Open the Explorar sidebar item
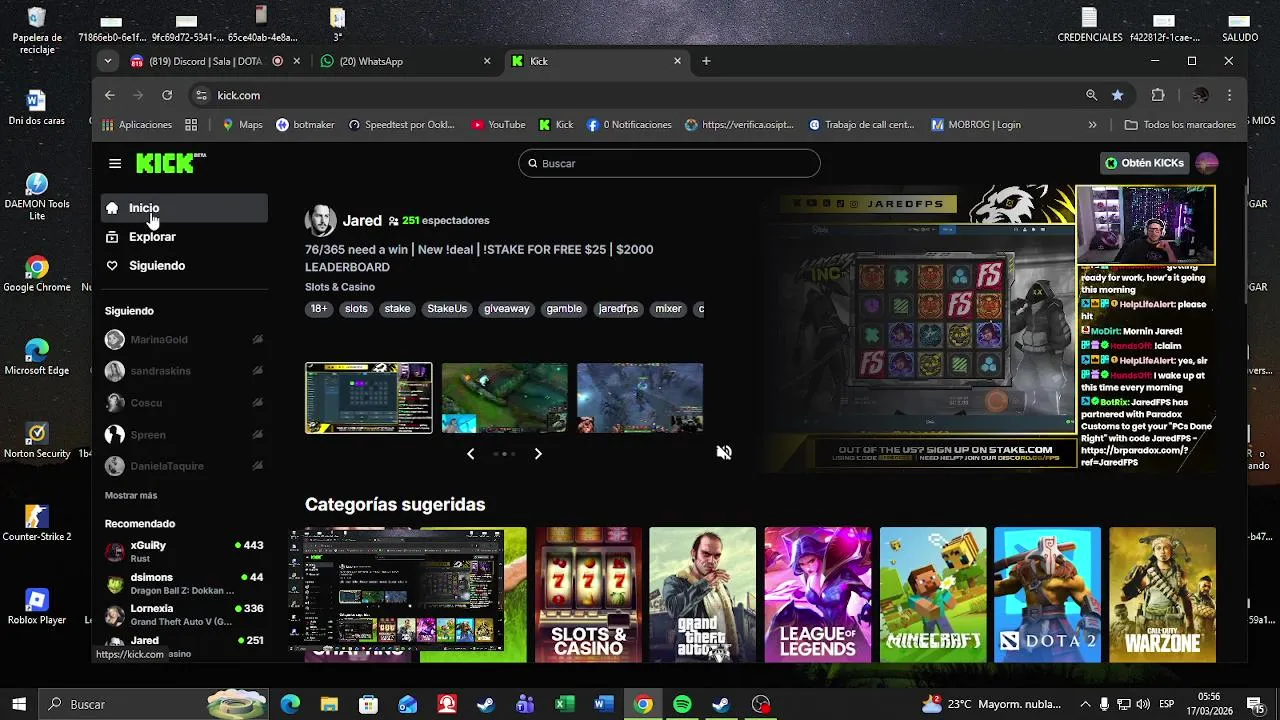 [152, 237]
